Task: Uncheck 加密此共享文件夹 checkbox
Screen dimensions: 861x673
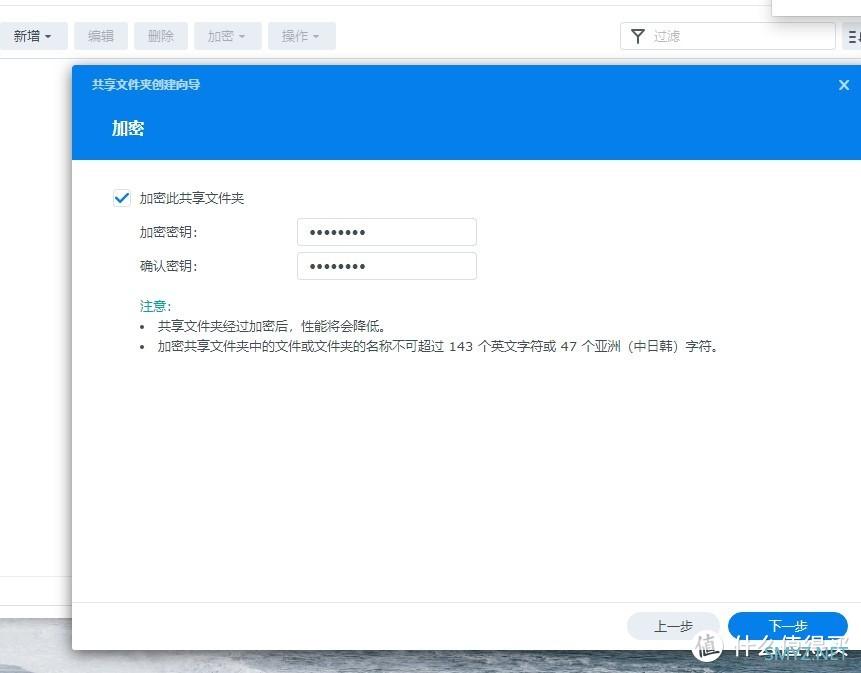Action: point(122,198)
